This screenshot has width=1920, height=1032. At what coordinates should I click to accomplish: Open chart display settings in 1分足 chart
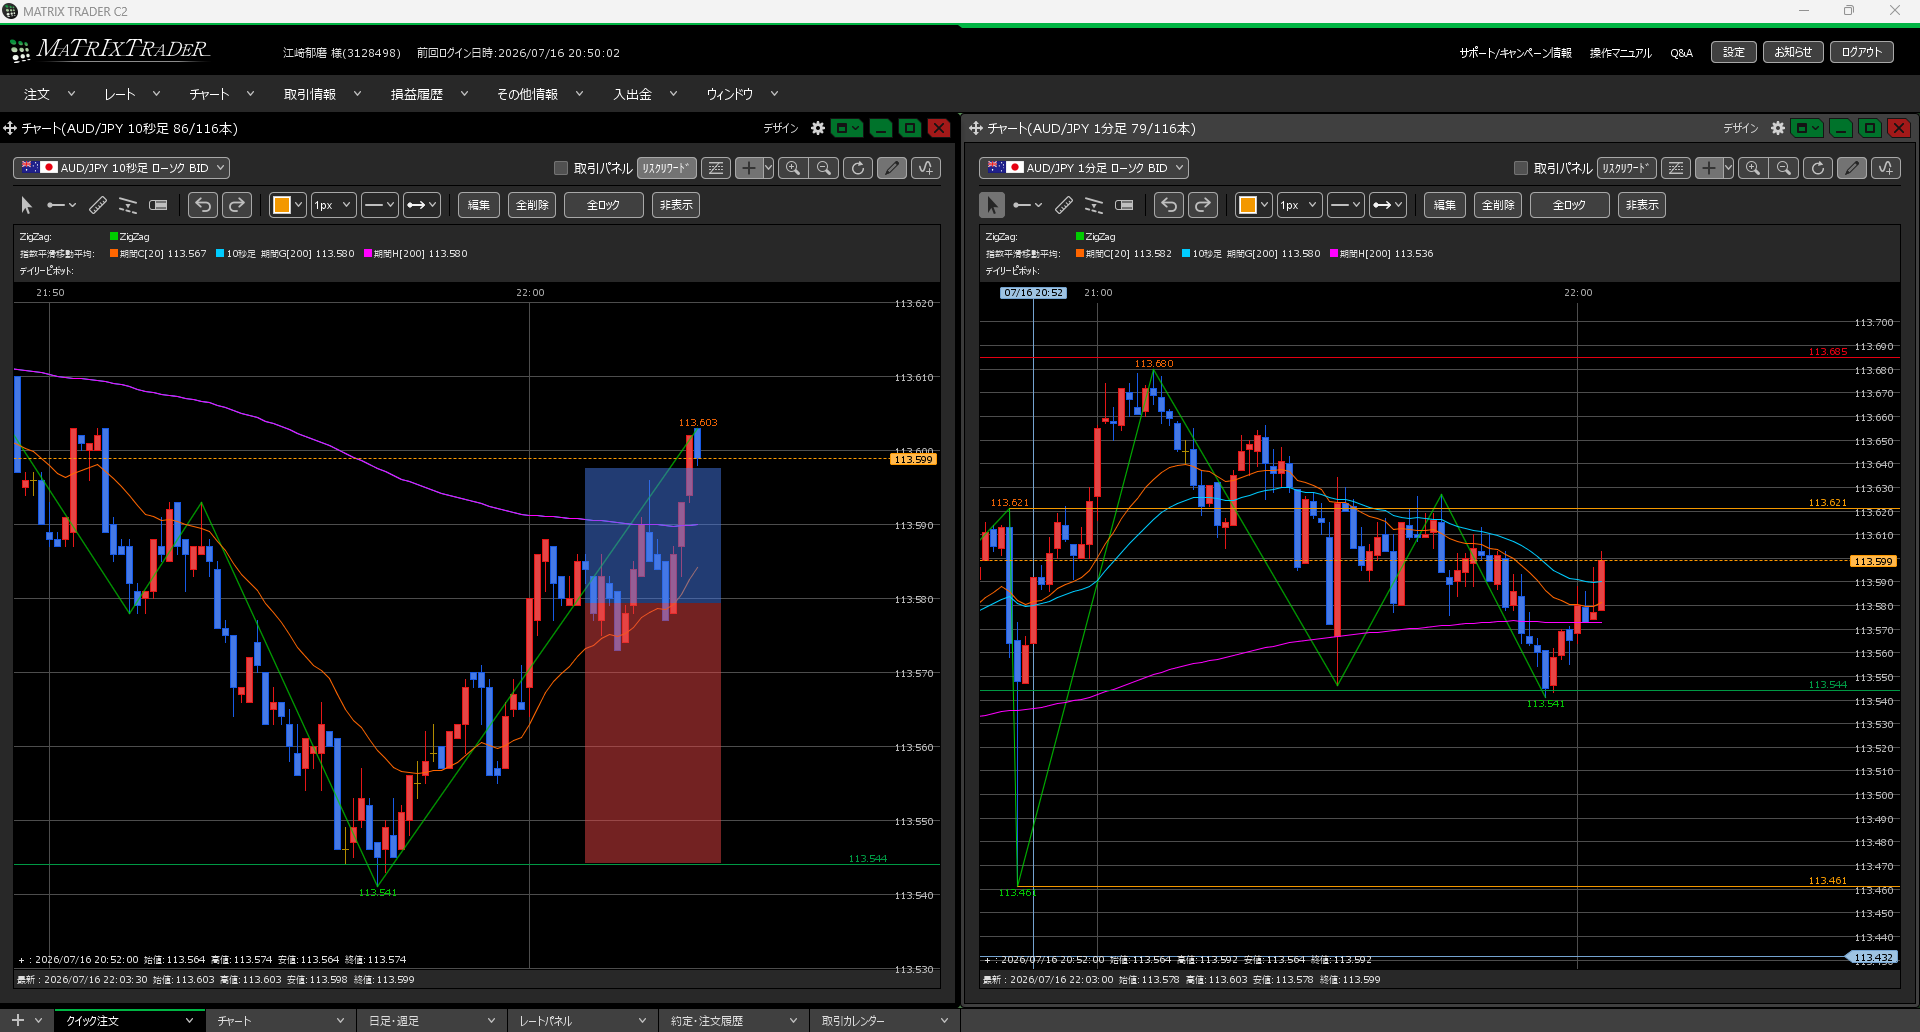tap(1676, 168)
